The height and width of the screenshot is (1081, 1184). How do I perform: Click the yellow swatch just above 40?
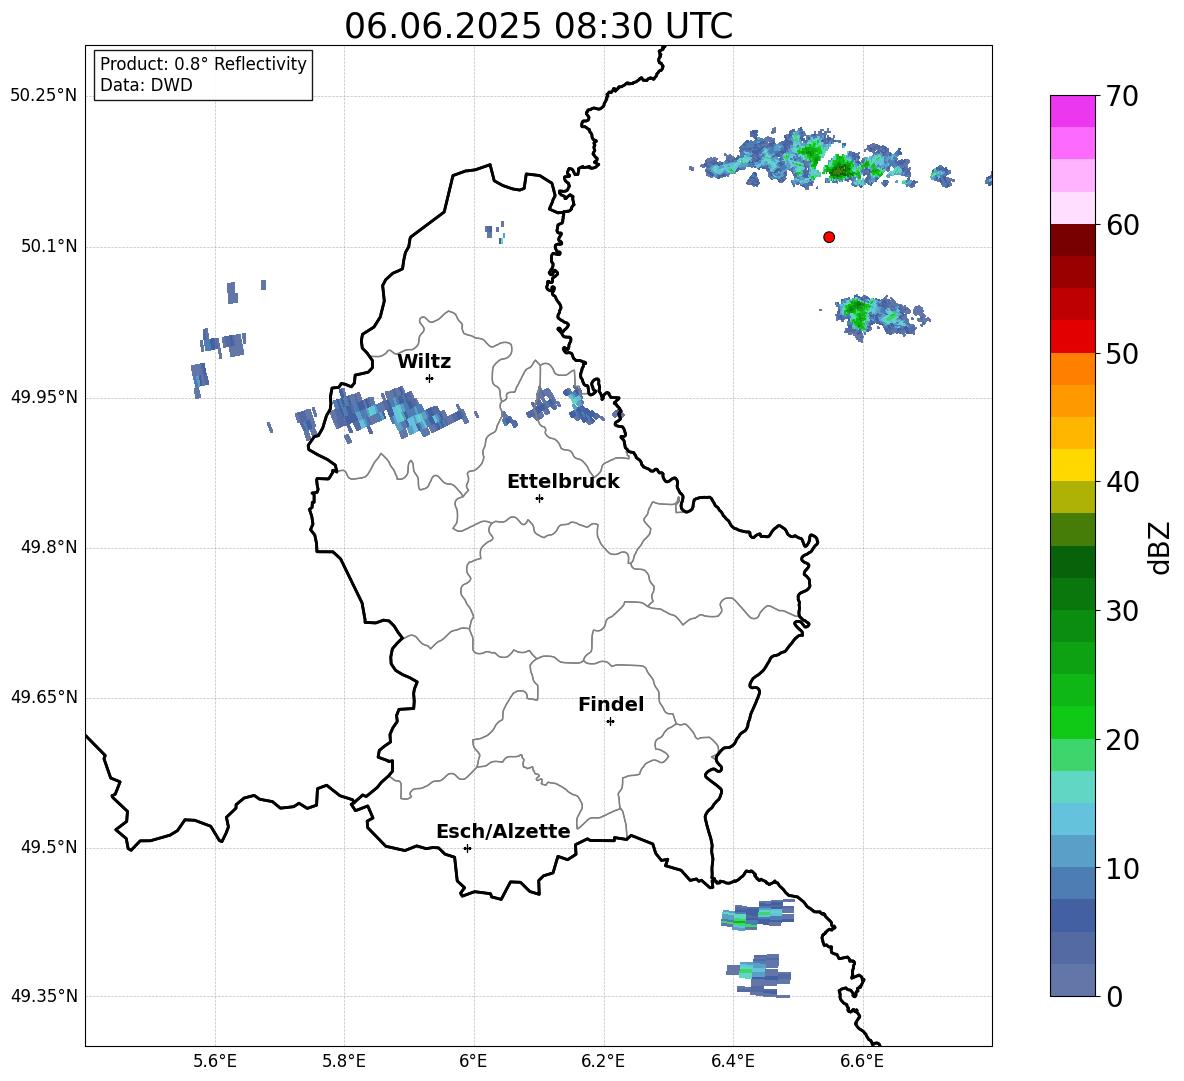pyautogui.click(x=1072, y=465)
